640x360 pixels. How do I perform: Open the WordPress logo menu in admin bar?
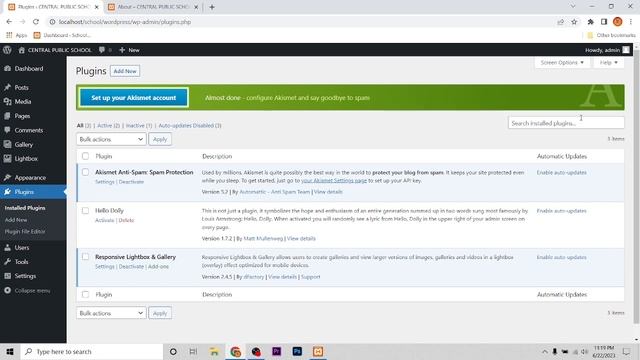click(7, 50)
